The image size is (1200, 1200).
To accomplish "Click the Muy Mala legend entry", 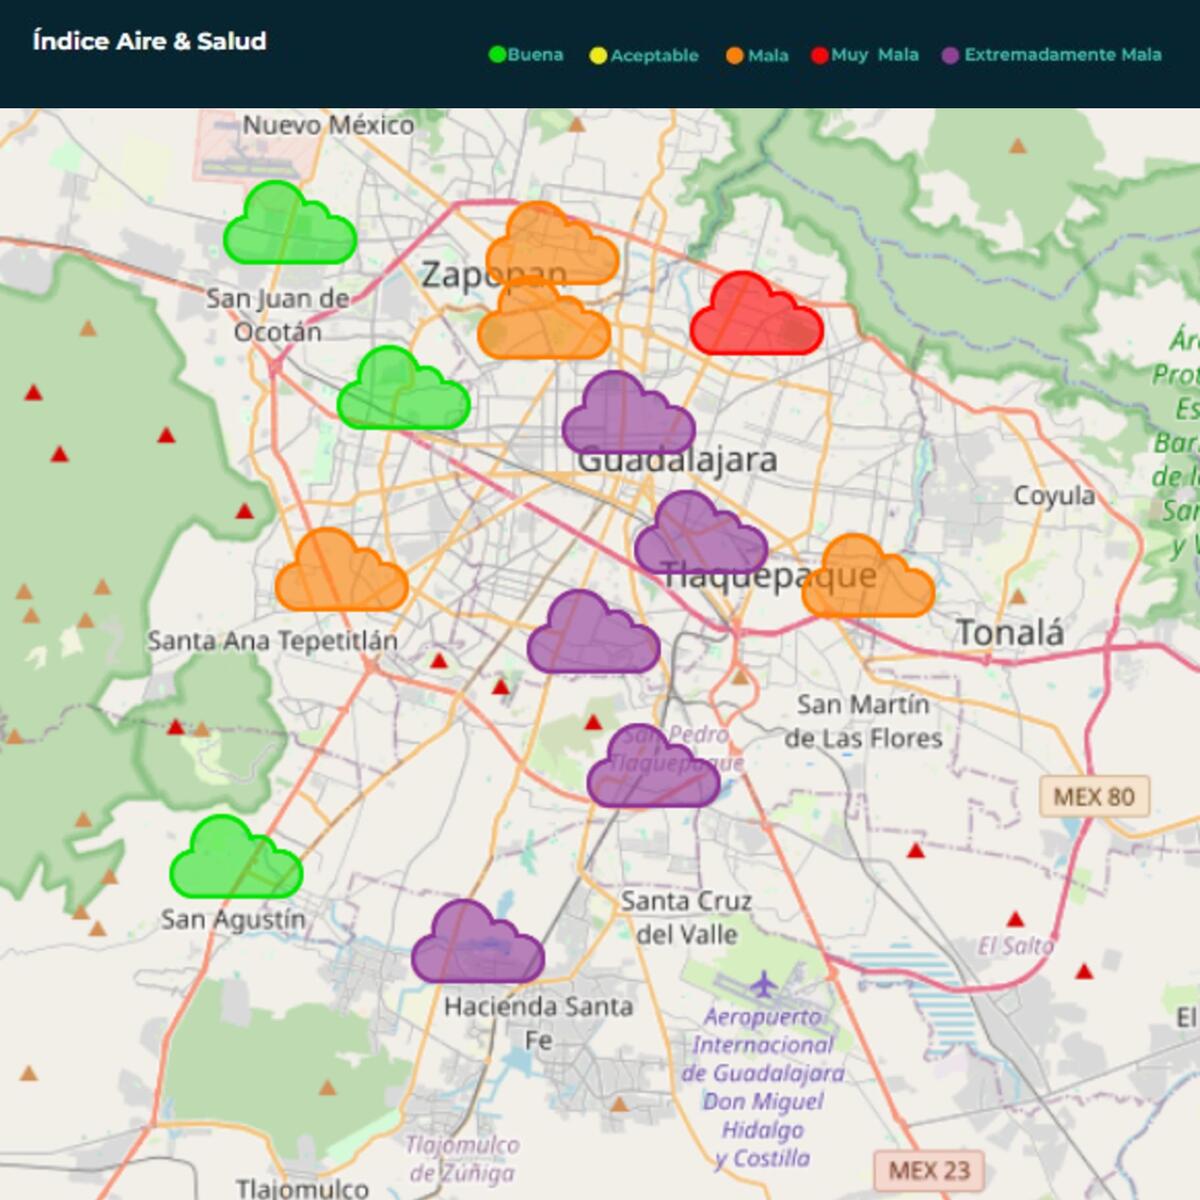I will coord(868,56).
